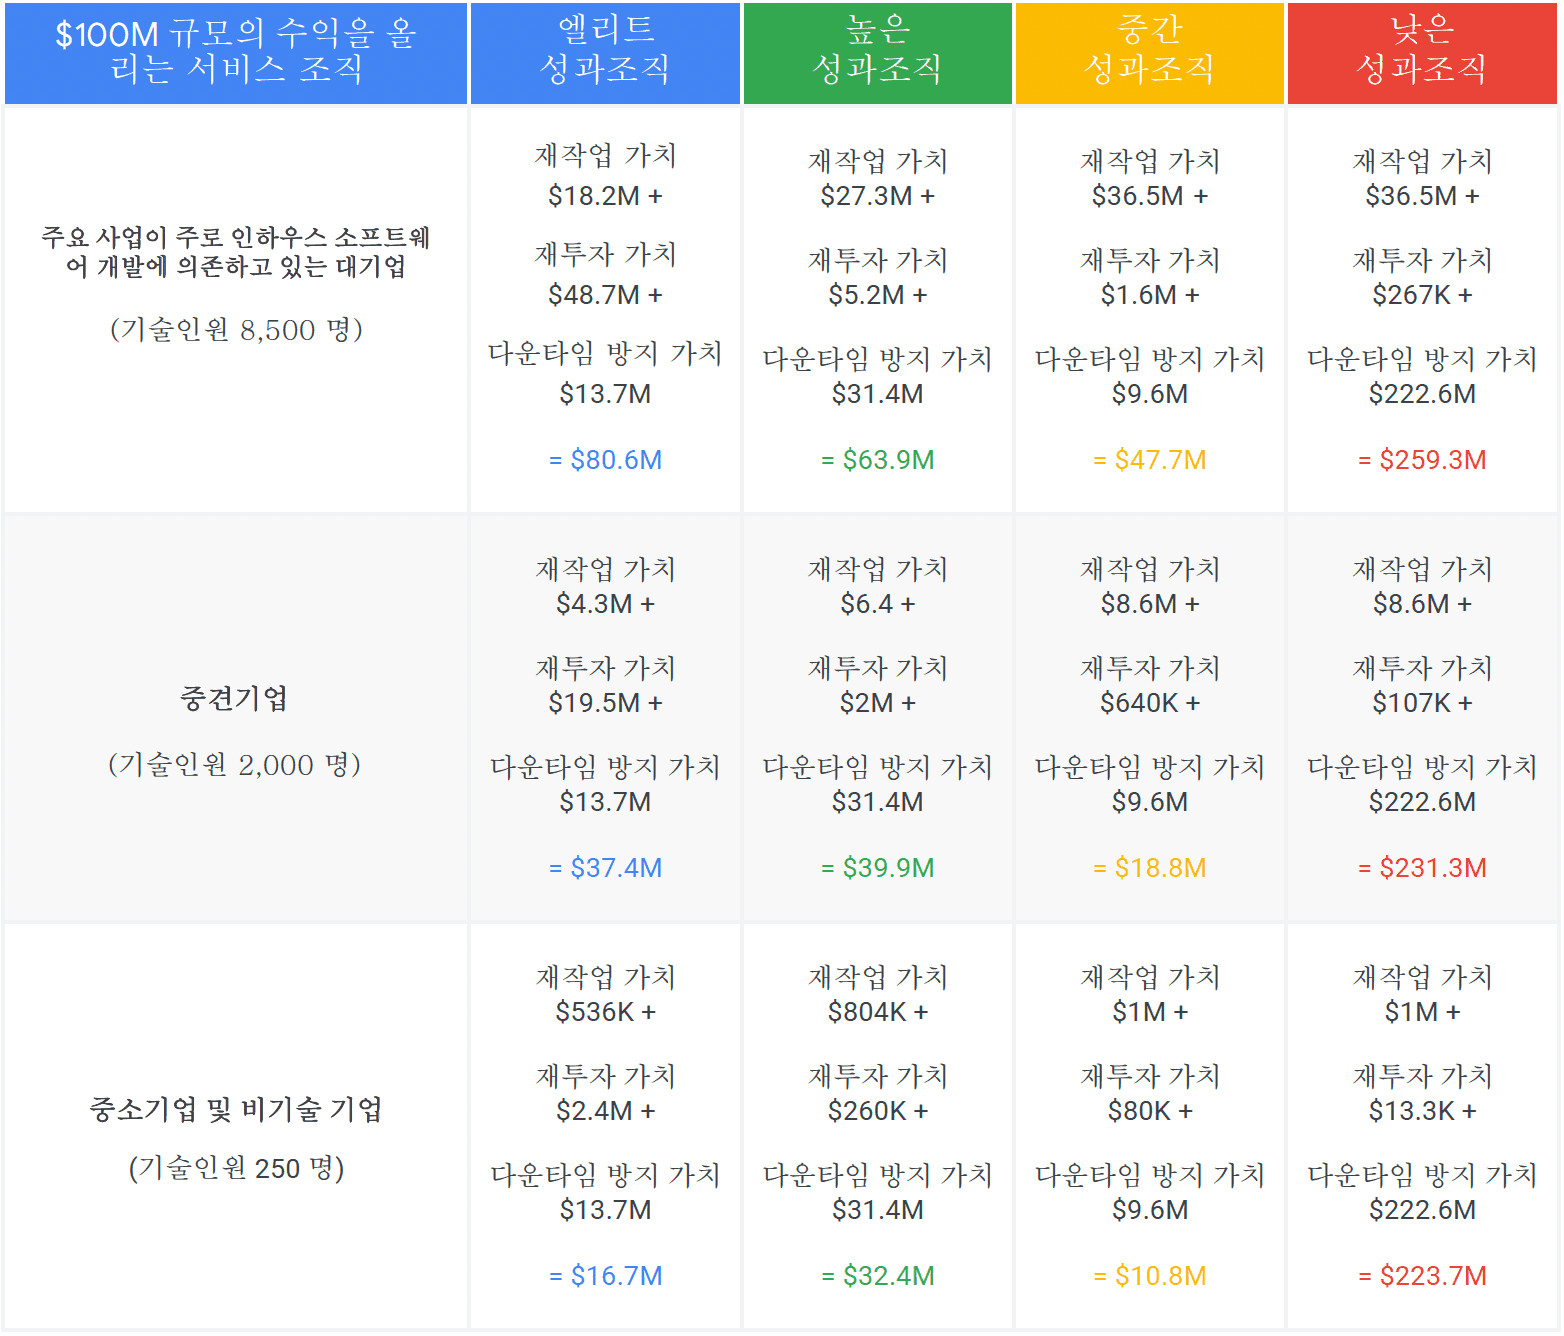Select the red '= $231.3M' total
This screenshot has height=1336, width=1564.
point(1422,868)
